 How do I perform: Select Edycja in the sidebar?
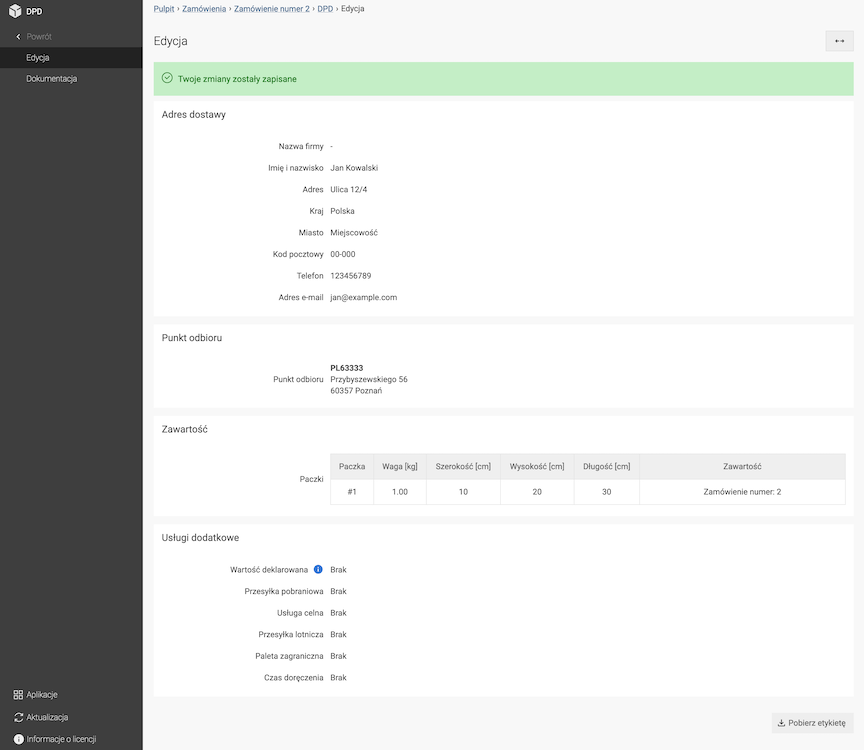click(x=71, y=57)
